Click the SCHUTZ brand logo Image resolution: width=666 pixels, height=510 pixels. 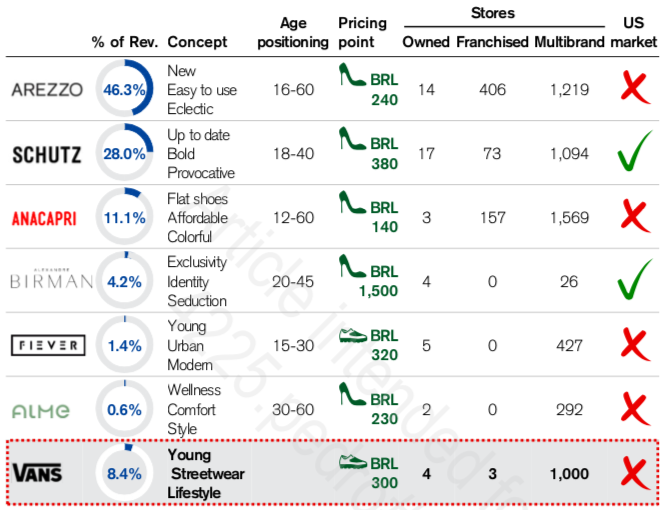pos(47,155)
